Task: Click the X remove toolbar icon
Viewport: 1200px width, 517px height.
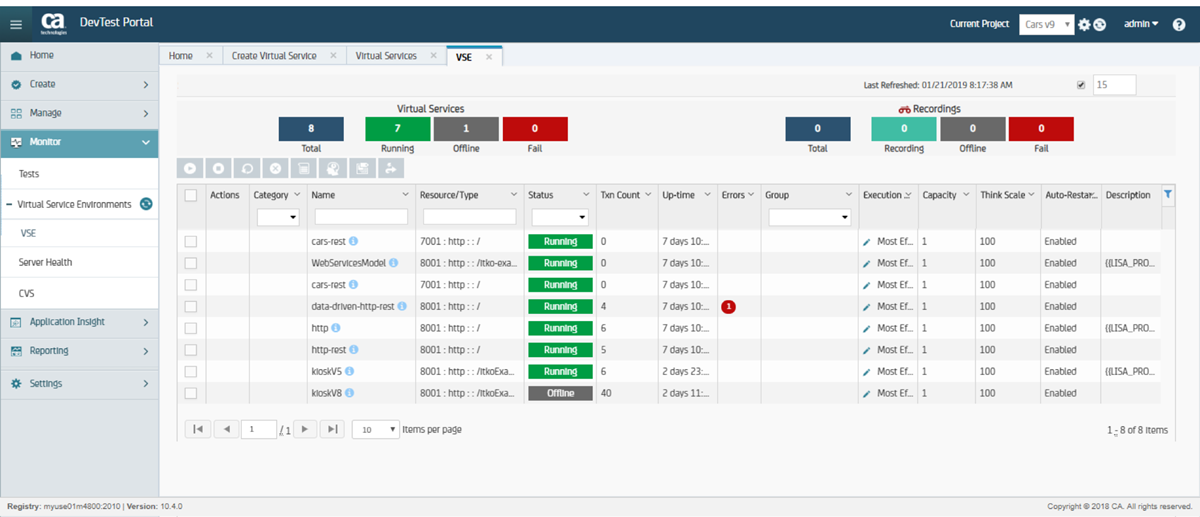Action: [277, 167]
